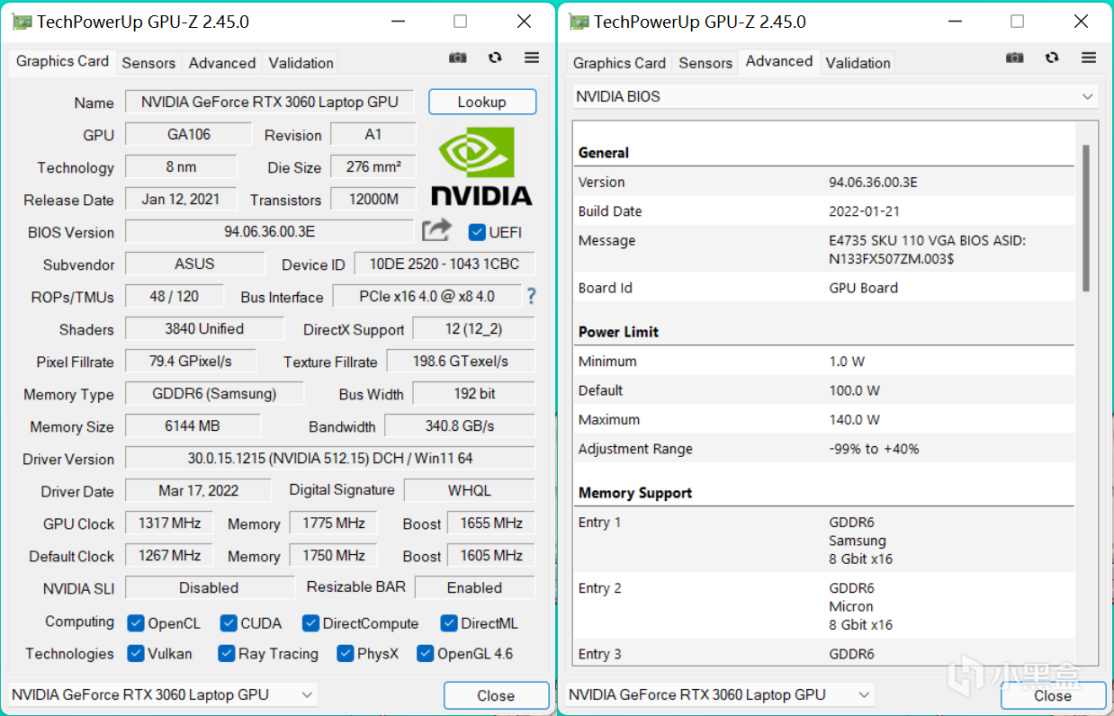Click the Driver Version field
Viewport: 1114px width, 716px height.
click(330, 458)
